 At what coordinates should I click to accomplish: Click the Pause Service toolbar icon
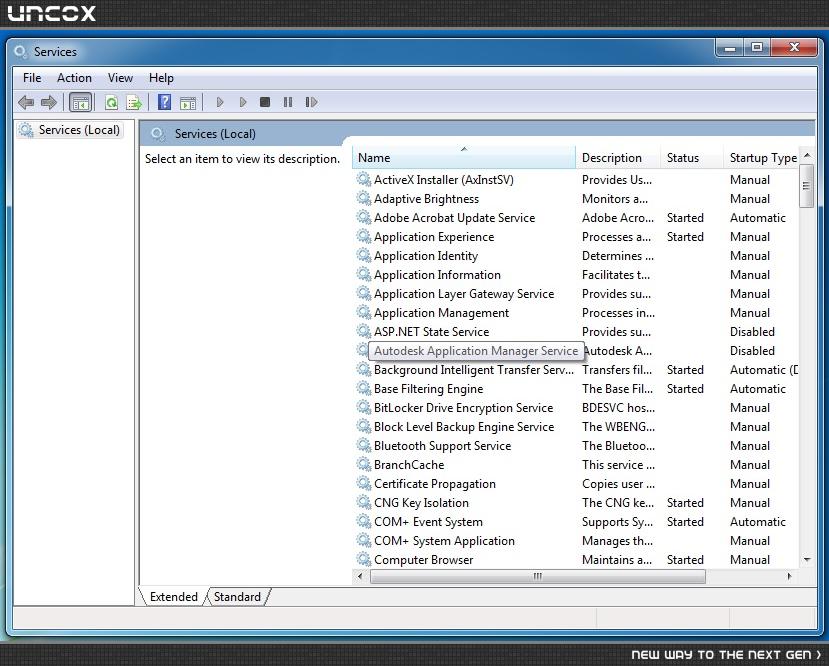pos(288,102)
